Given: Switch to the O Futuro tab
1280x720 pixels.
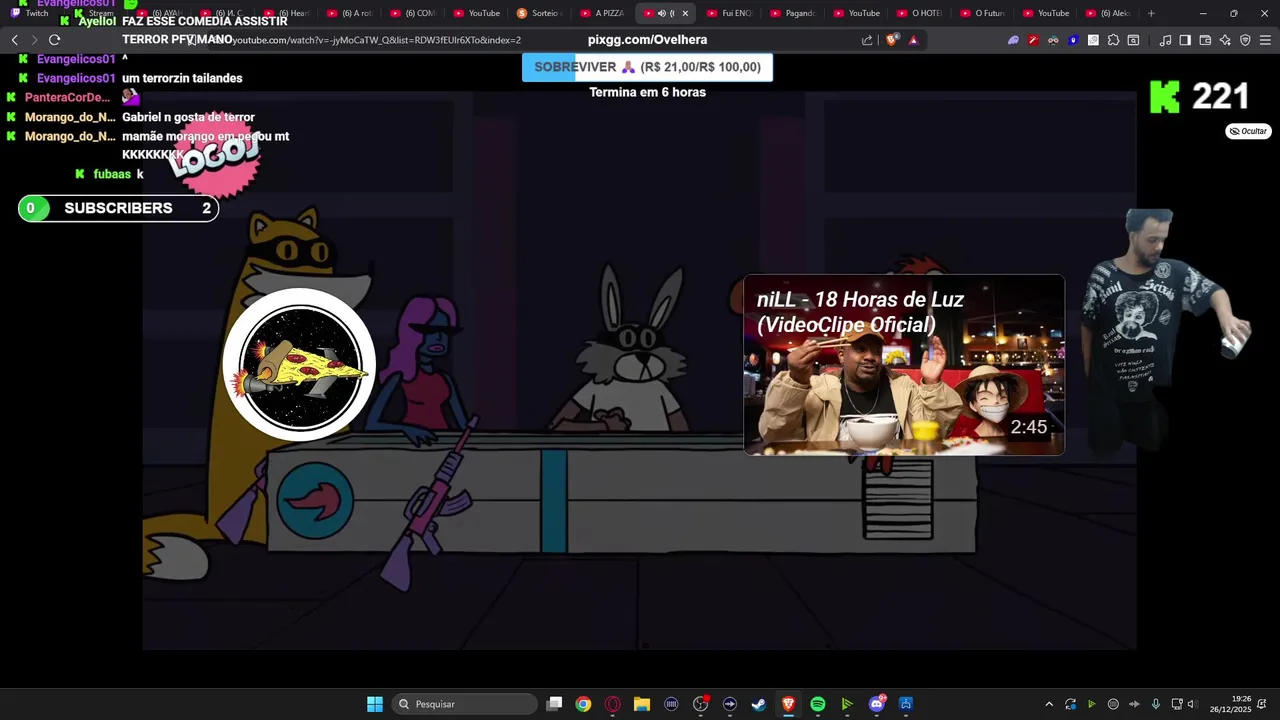Looking at the screenshot, I should pos(982,13).
